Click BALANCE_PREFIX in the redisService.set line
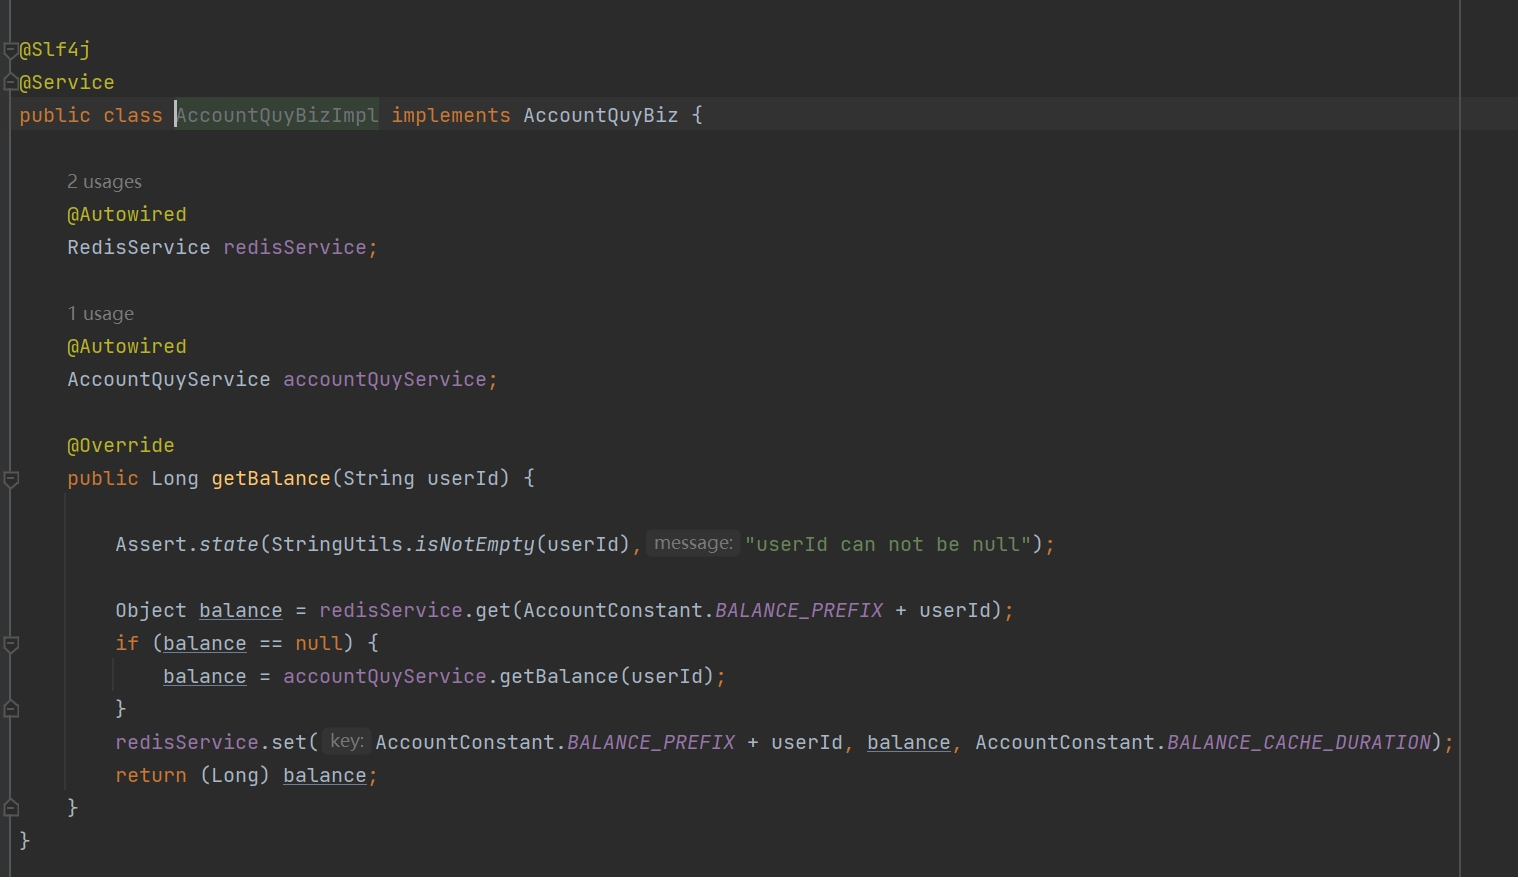The image size is (1518, 877). tap(651, 743)
